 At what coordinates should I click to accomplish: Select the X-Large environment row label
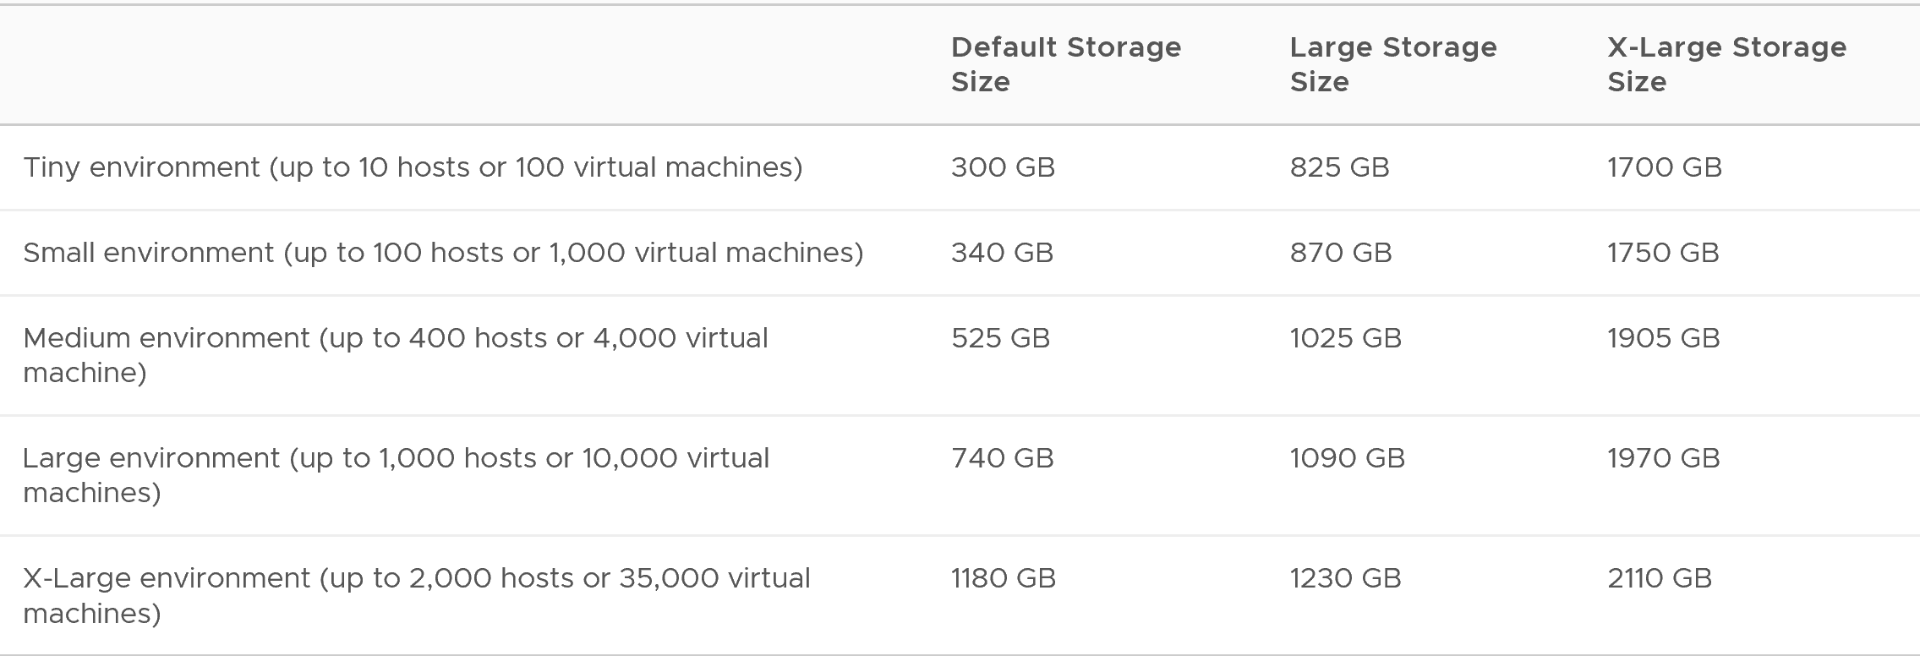click(x=417, y=595)
